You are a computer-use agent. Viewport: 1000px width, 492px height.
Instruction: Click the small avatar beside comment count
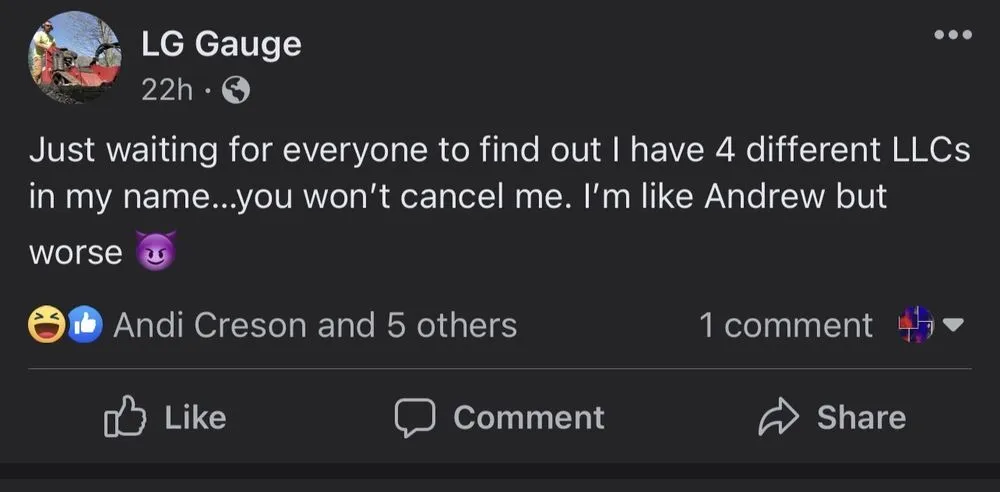[x=915, y=326]
